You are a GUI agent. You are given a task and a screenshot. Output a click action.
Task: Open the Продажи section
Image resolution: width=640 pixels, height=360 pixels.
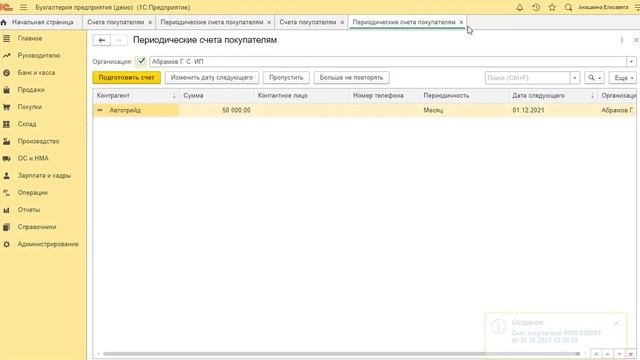pyautogui.click(x=31, y=90)
